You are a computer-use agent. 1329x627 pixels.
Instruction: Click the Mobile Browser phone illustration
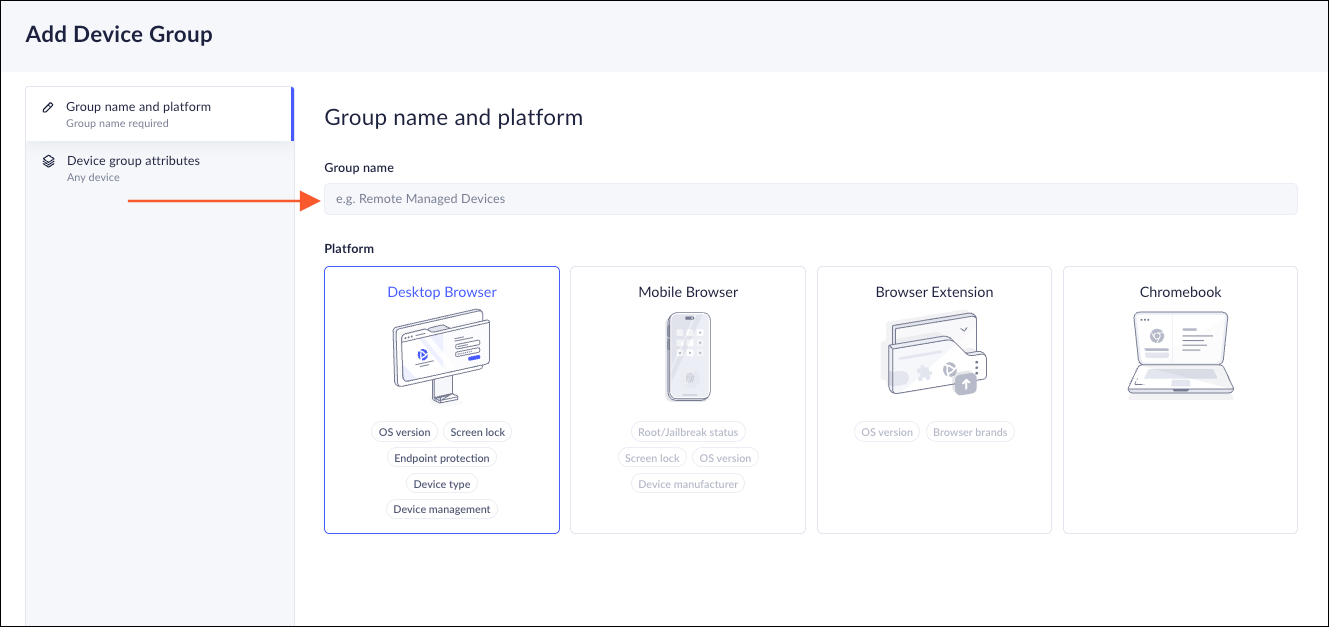coord(688,355)
